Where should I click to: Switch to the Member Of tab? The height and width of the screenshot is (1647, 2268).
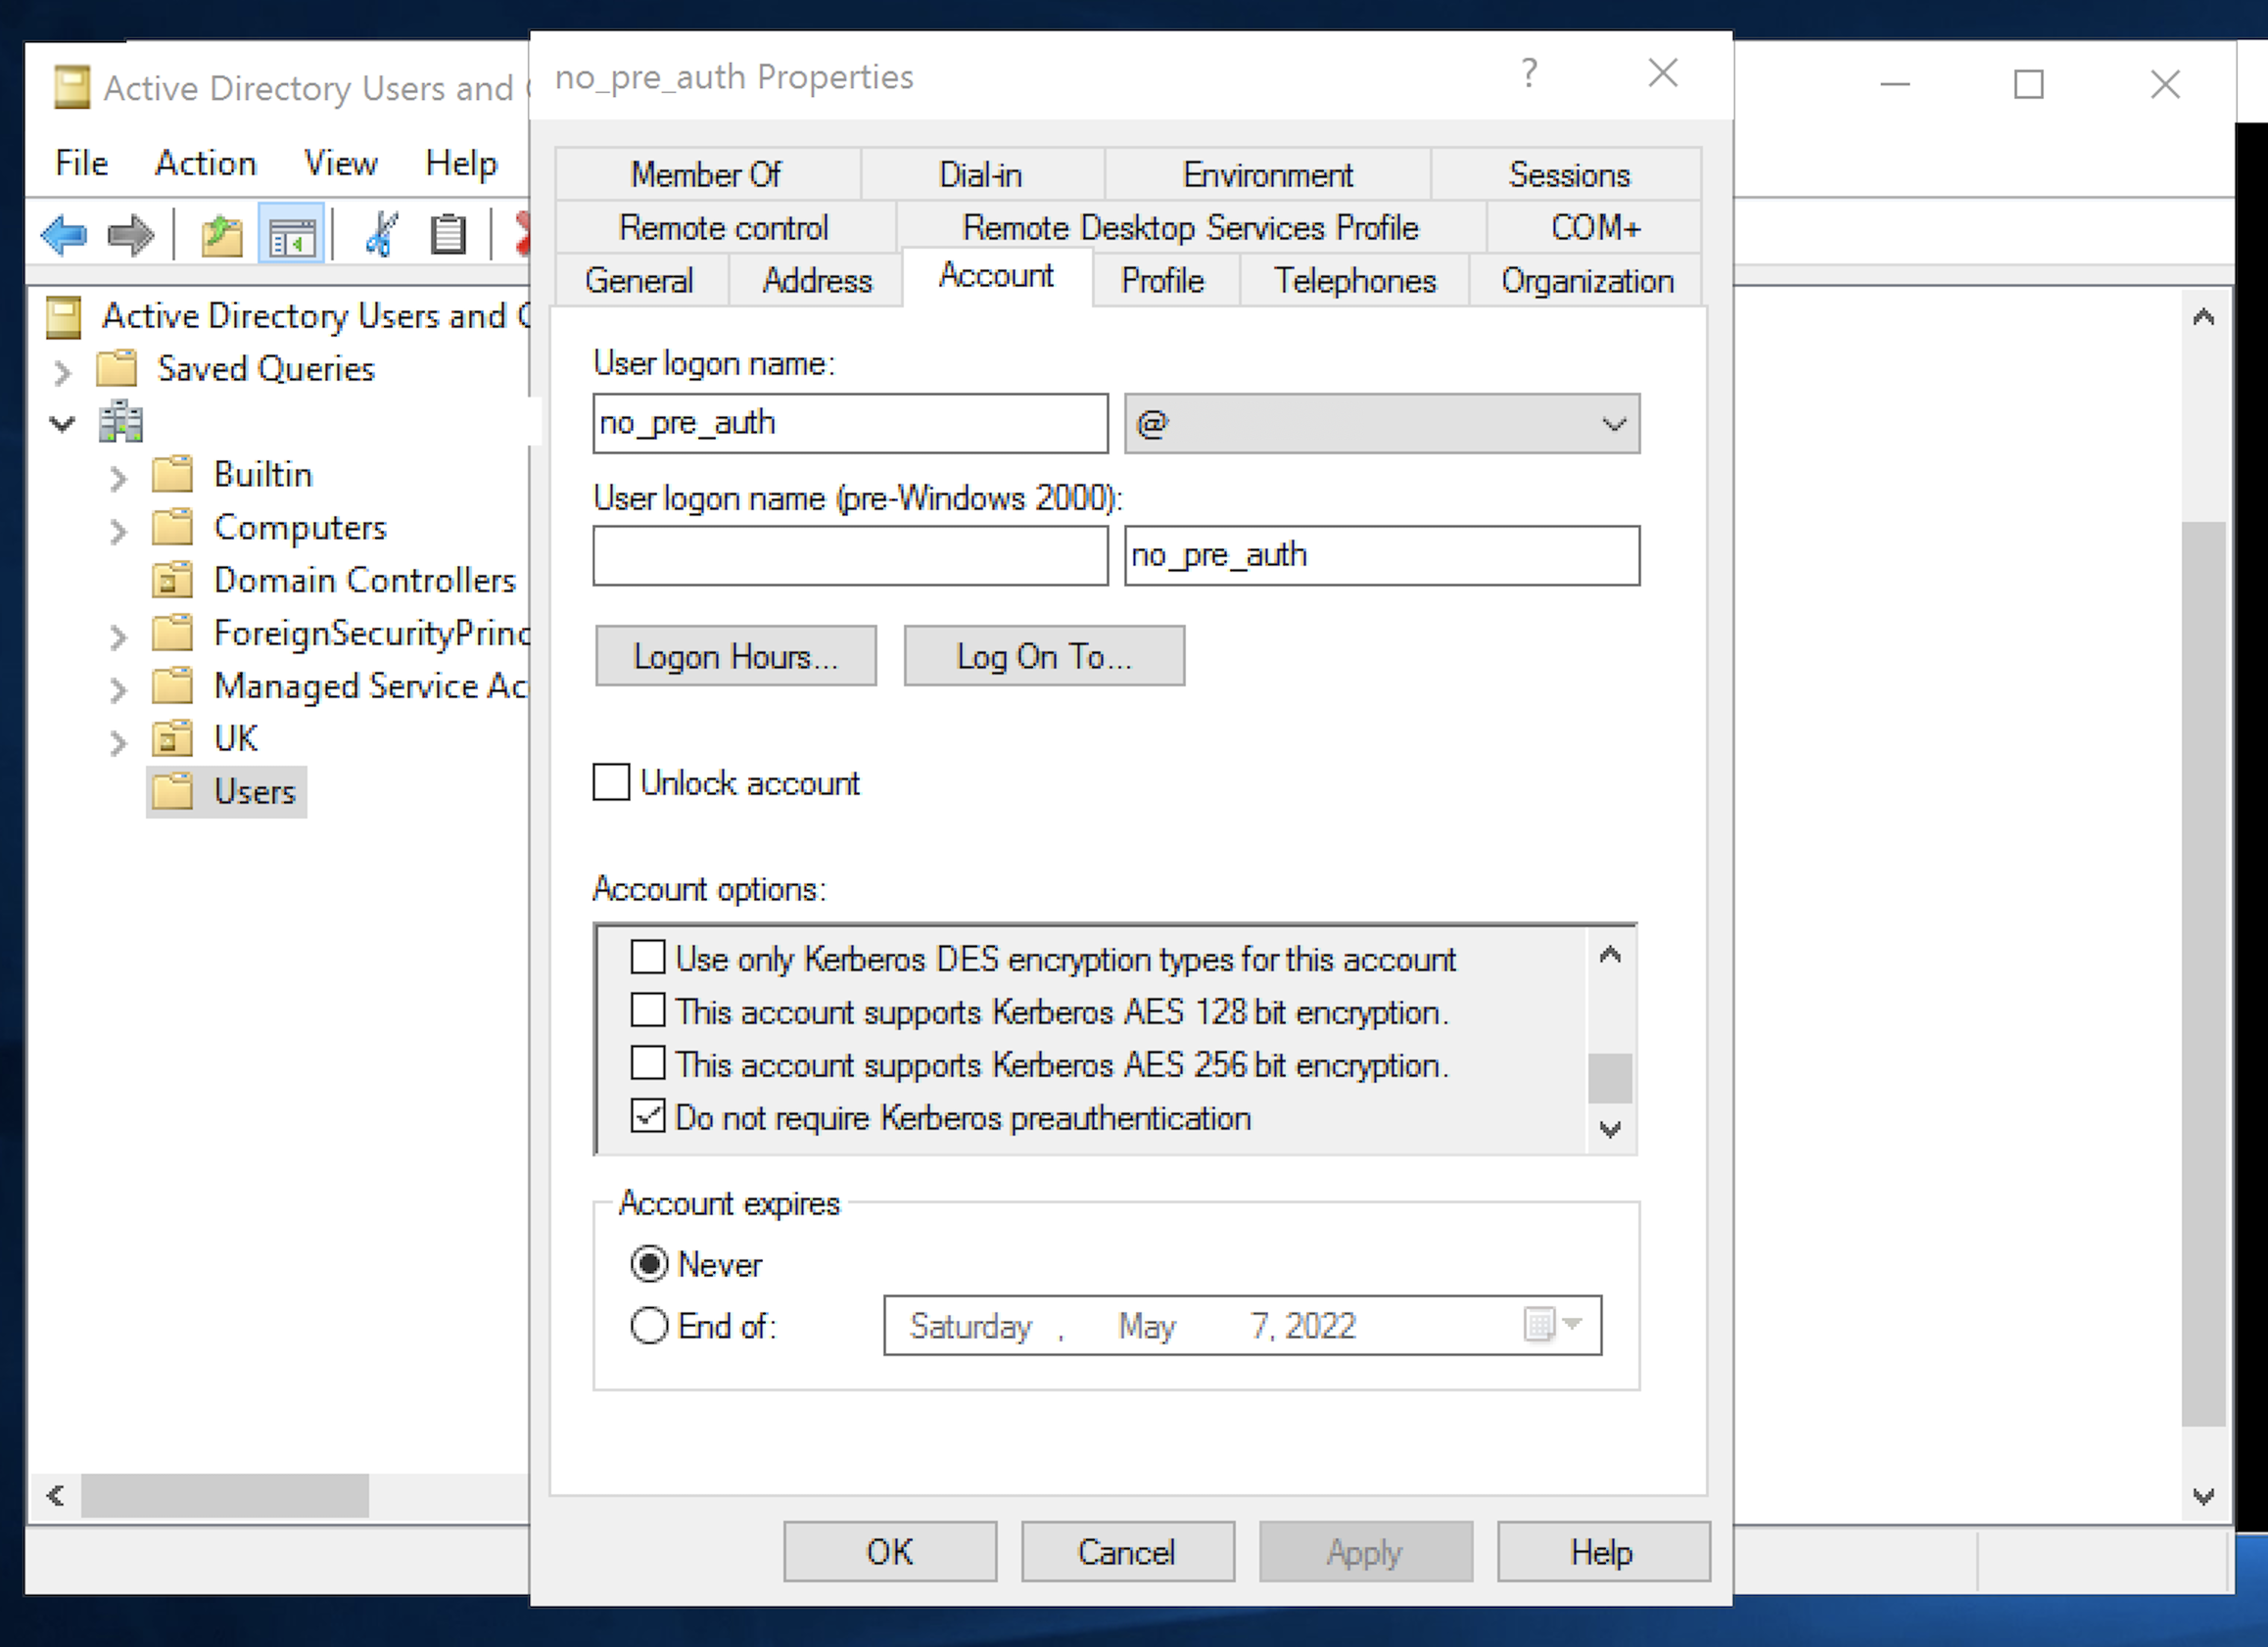[706, 175]
